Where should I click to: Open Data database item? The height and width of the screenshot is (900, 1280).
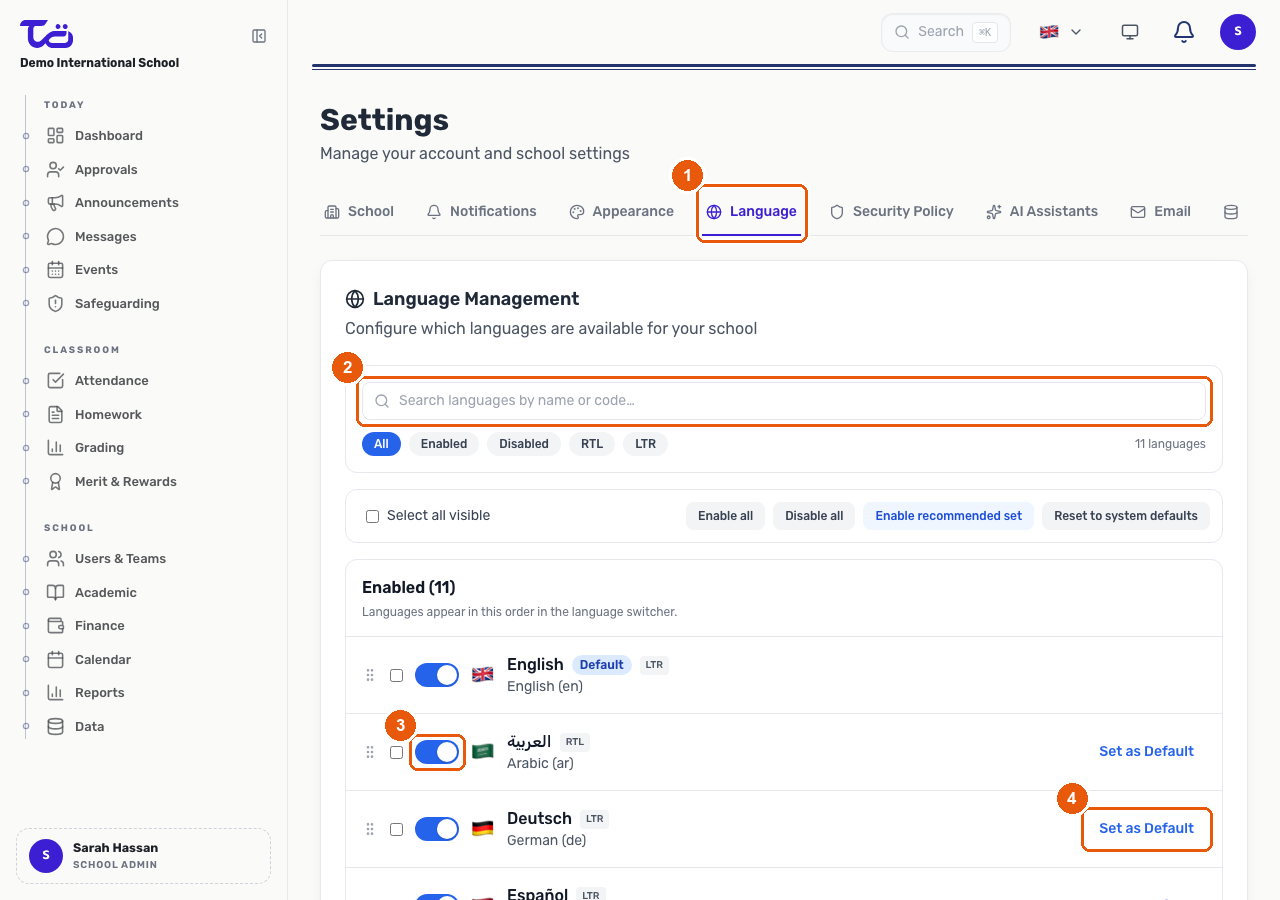(x=76, y=727)
